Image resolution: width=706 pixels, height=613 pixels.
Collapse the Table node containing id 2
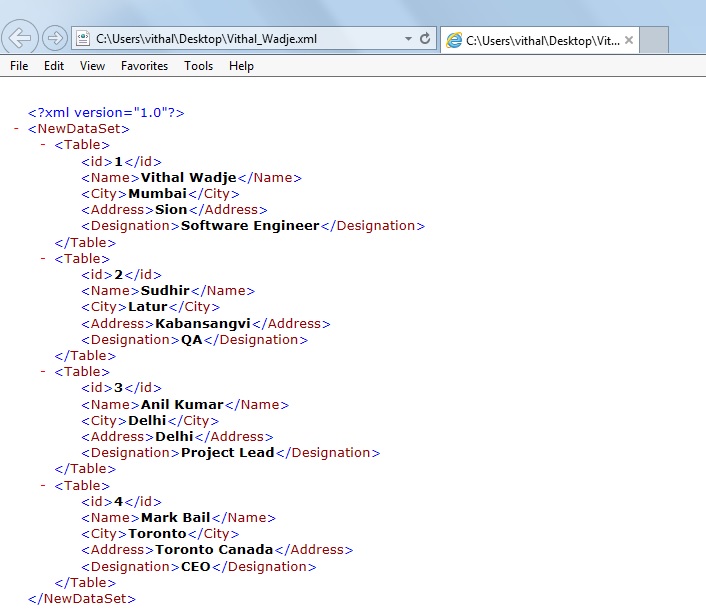[43, 259]
